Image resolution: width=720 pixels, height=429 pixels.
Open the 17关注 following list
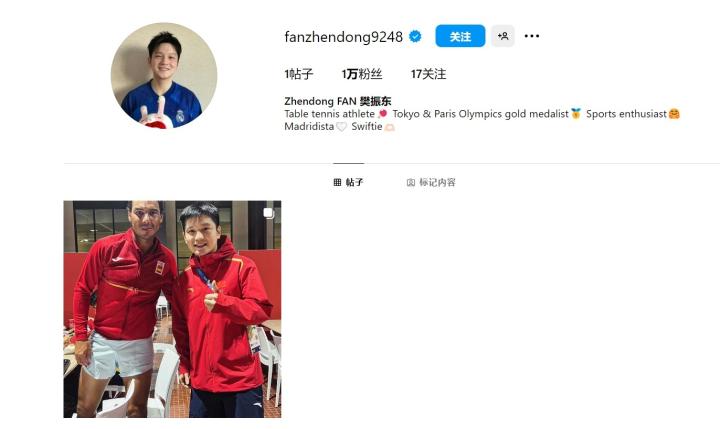428,74
